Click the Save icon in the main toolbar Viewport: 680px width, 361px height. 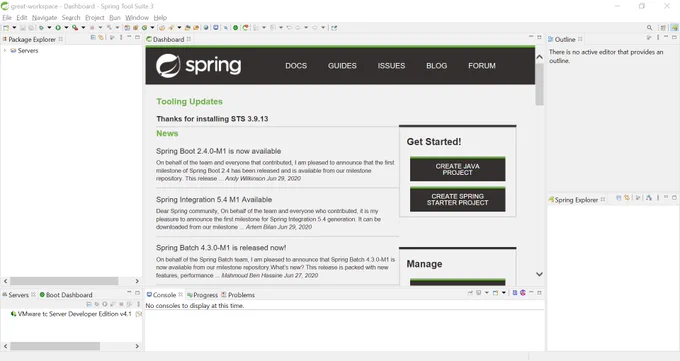point(23,28)
